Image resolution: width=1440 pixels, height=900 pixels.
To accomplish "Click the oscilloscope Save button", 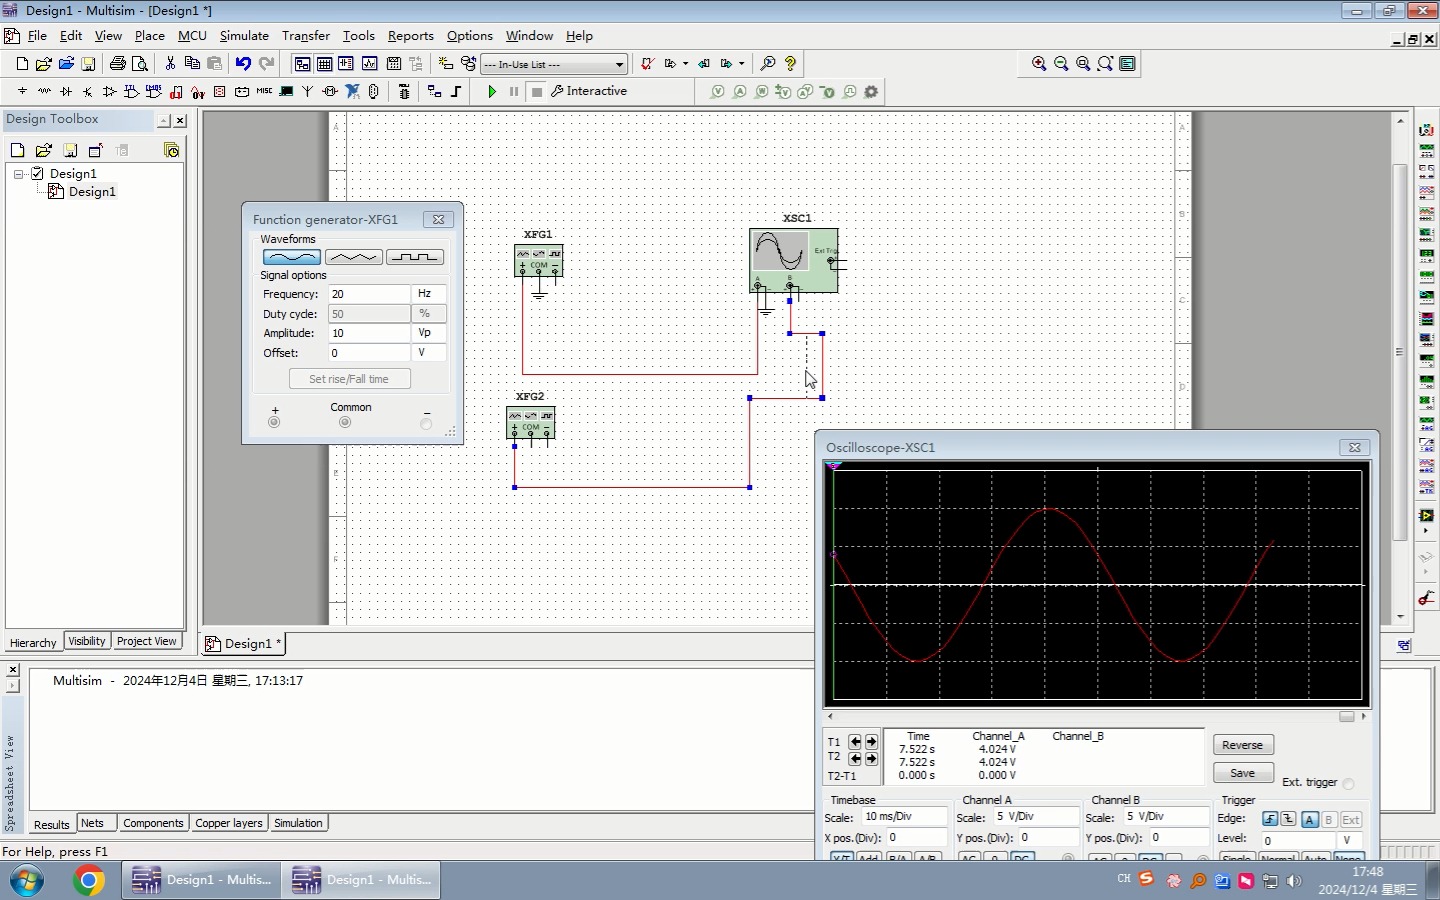I will coord(1242,773).
